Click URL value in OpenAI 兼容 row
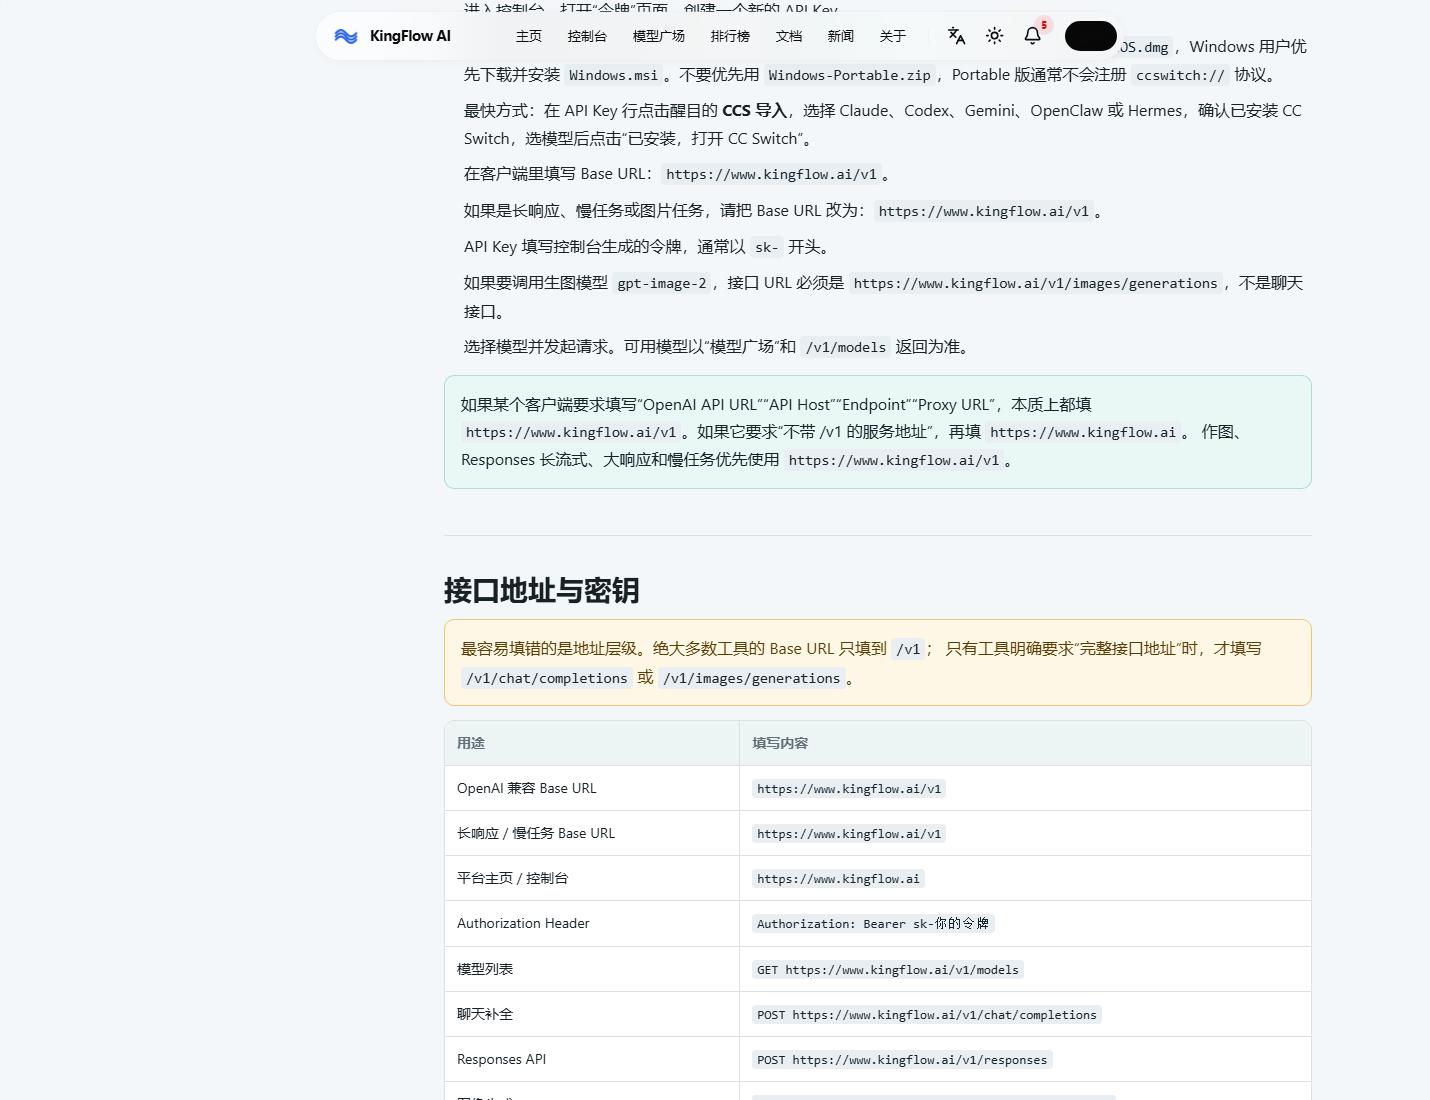Viewport: 1430px width, 1100px height. (x=849, y=789)
